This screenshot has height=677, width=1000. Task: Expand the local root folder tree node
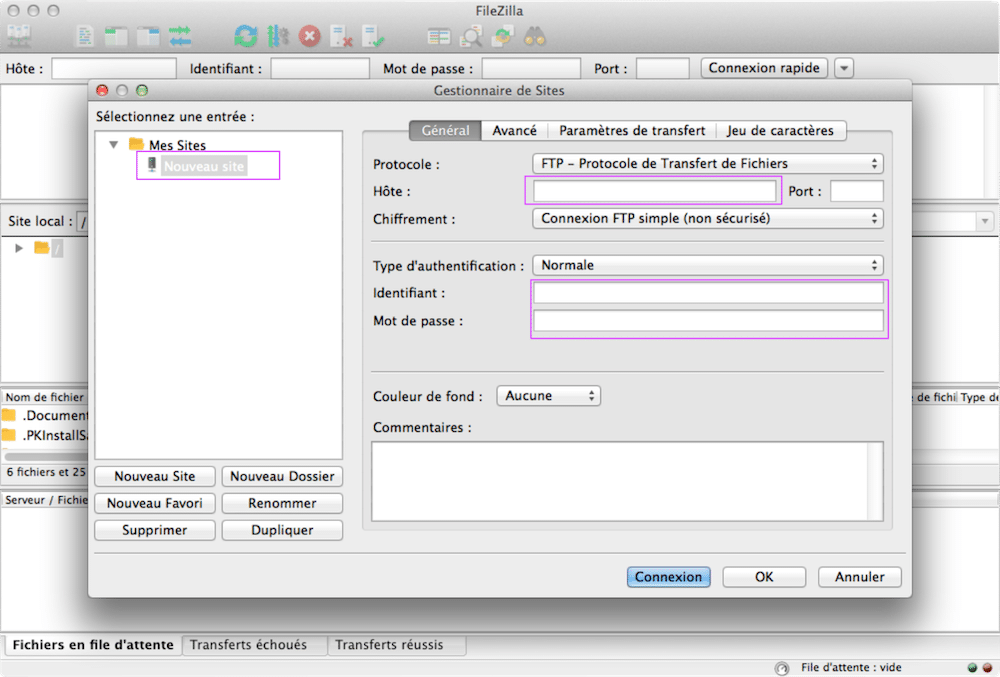[x=19, y=248]
